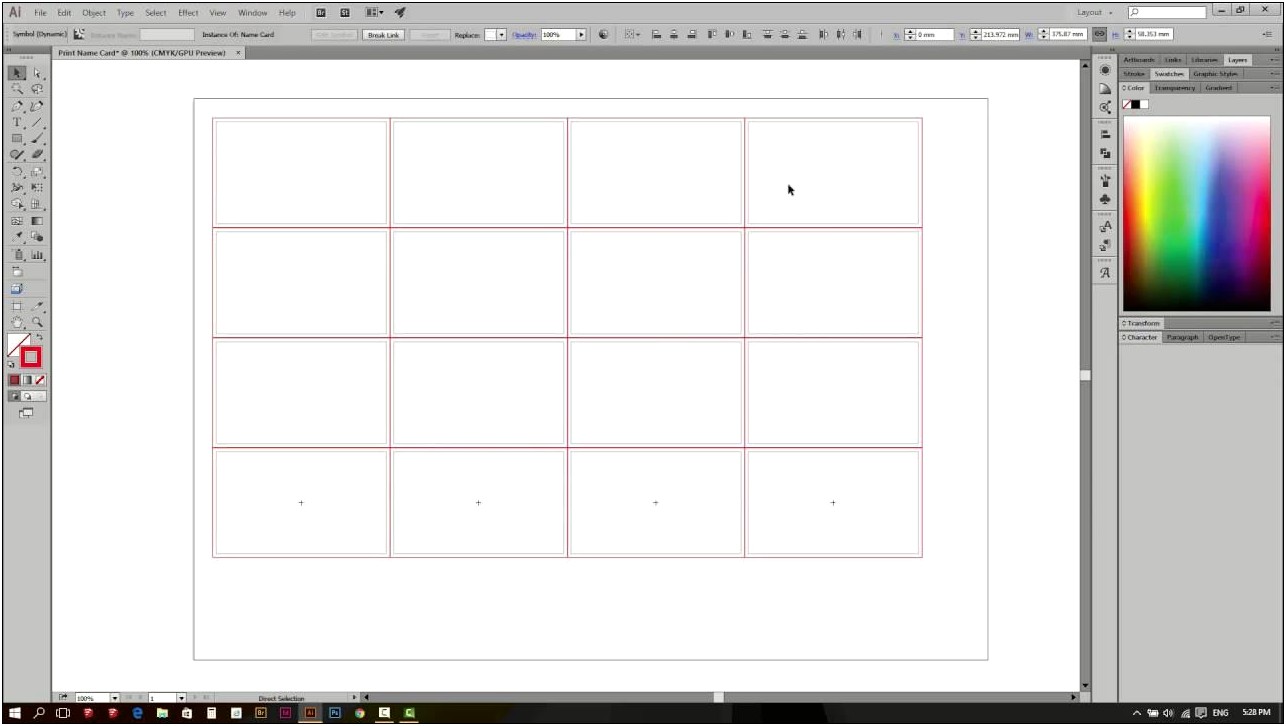
Task: Close the Print Name Card document tab
Action: pyautogui.click(x=238, y=52)
